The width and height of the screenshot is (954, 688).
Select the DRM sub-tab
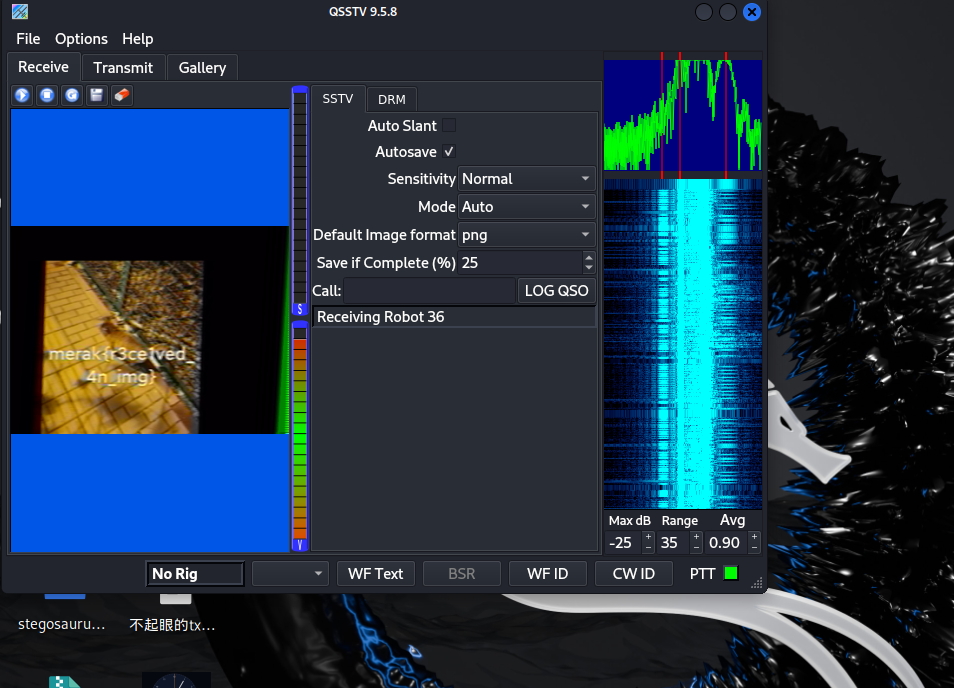pos(392,99)
